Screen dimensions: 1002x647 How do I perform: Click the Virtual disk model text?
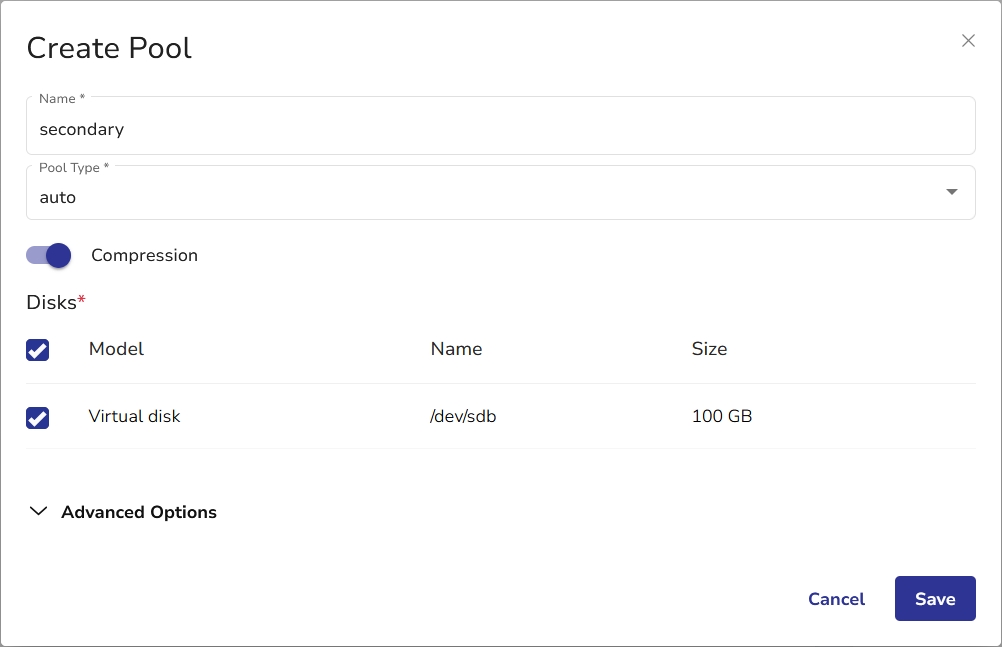[134, 416]
